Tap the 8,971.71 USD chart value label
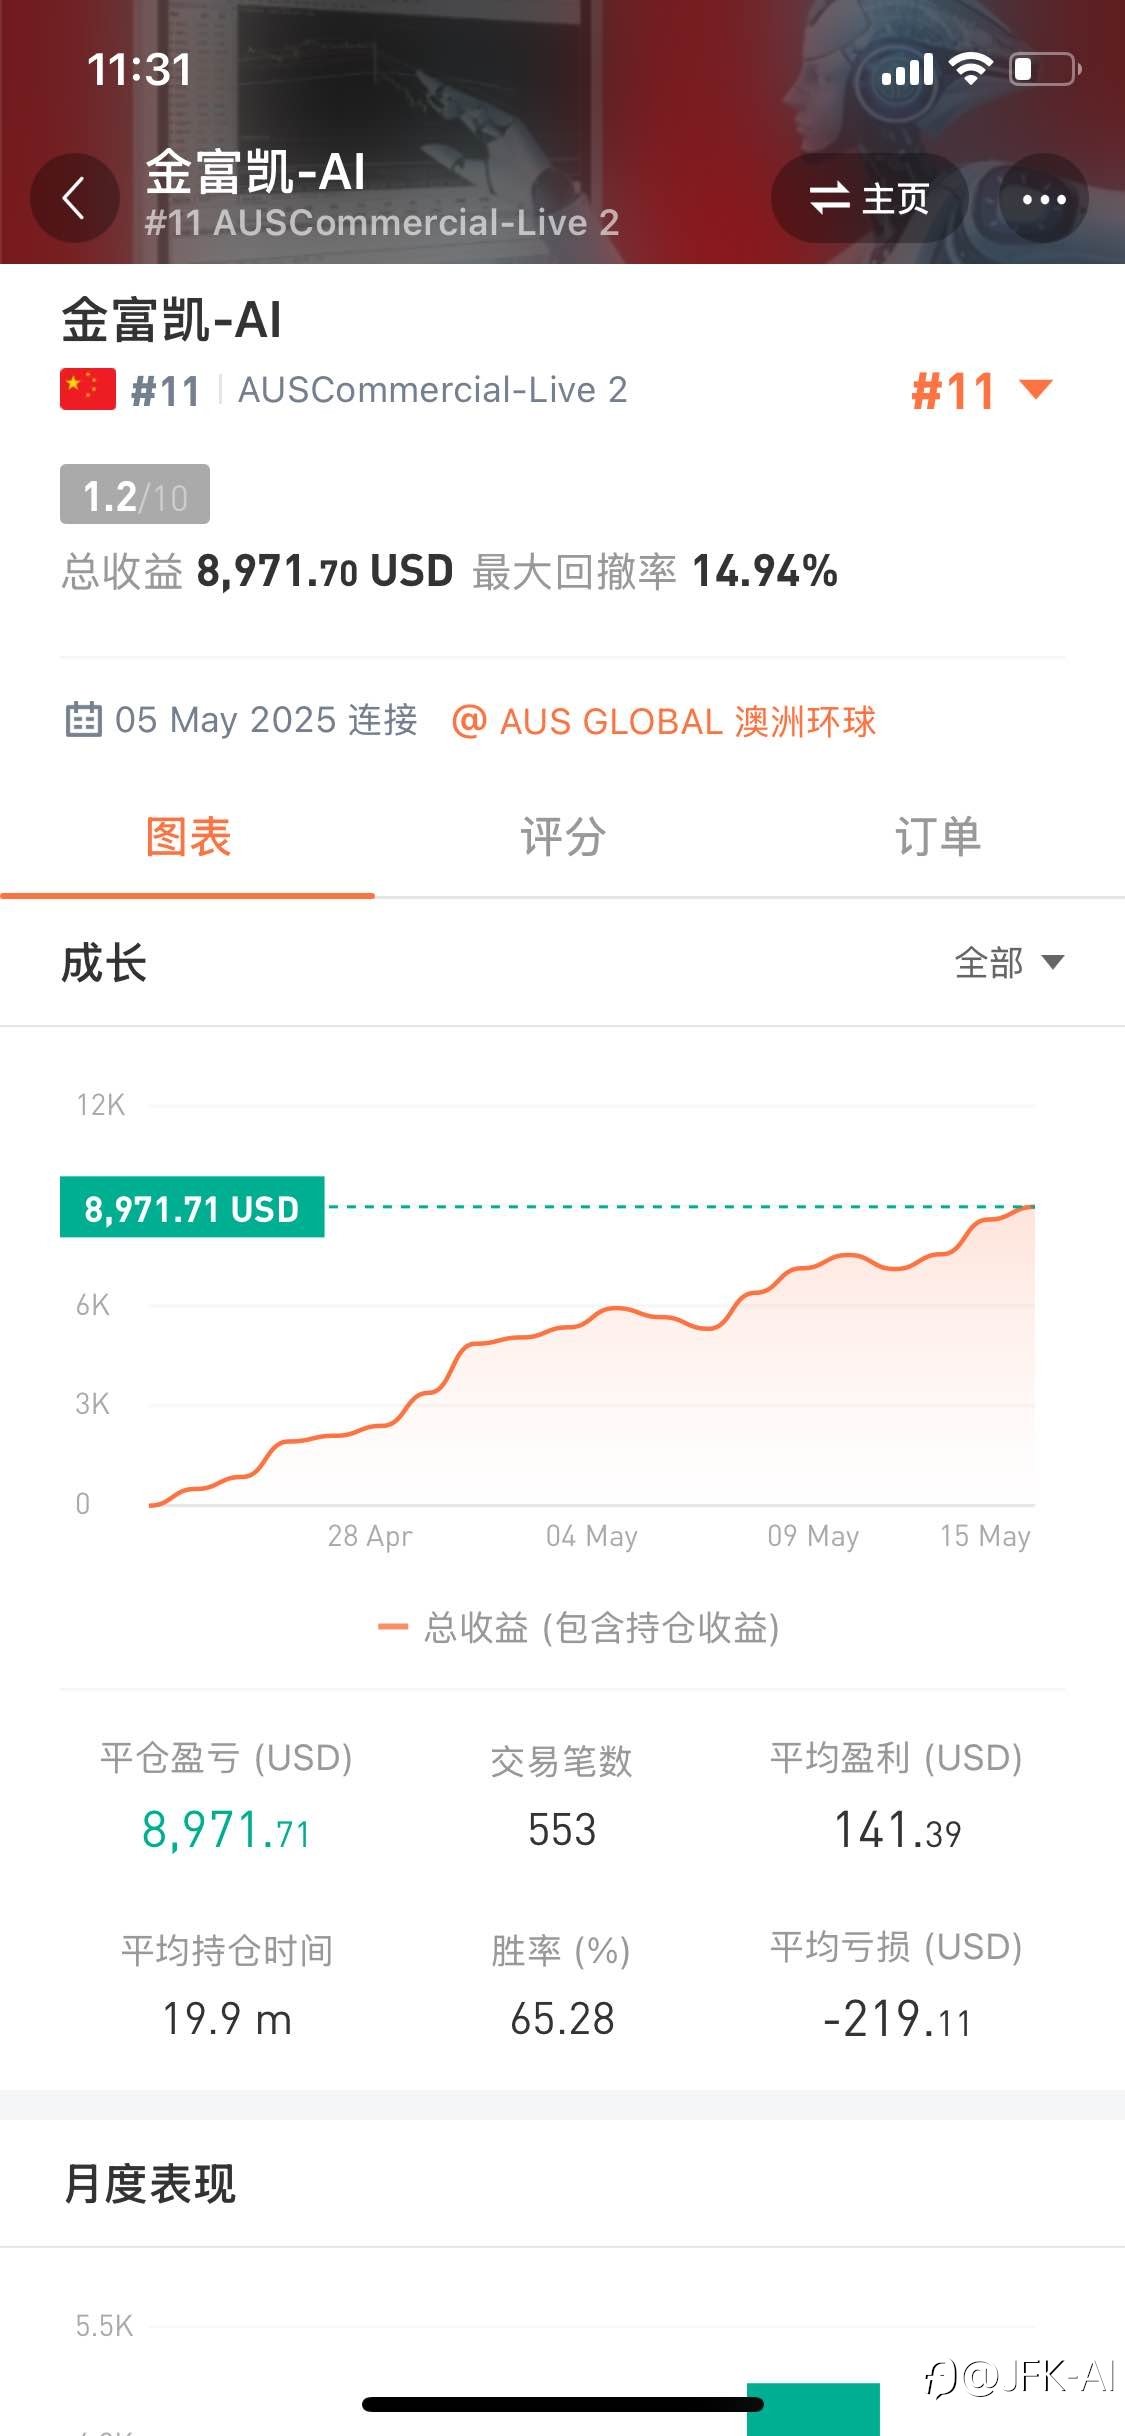This screenshot has height=2436, width=1125. pos(192,1208)
